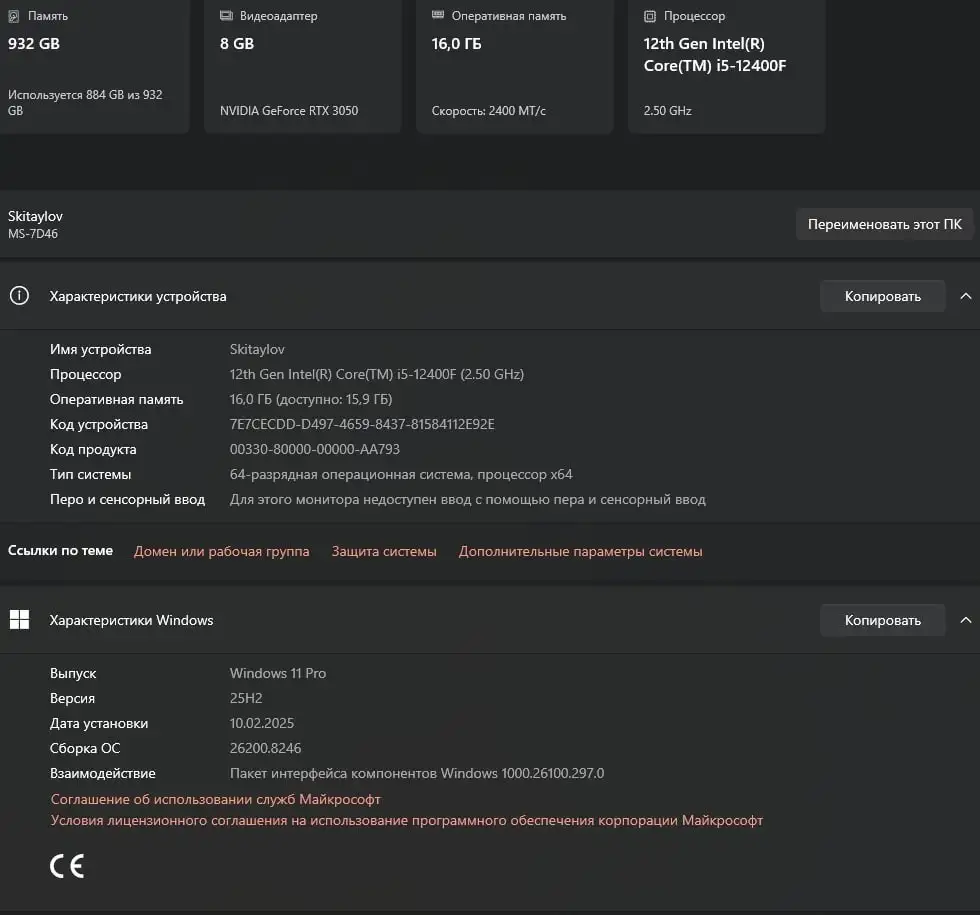Rename this PC with Переименовать этот ПК
The image size is (980, 915).
tap(884, 224)
